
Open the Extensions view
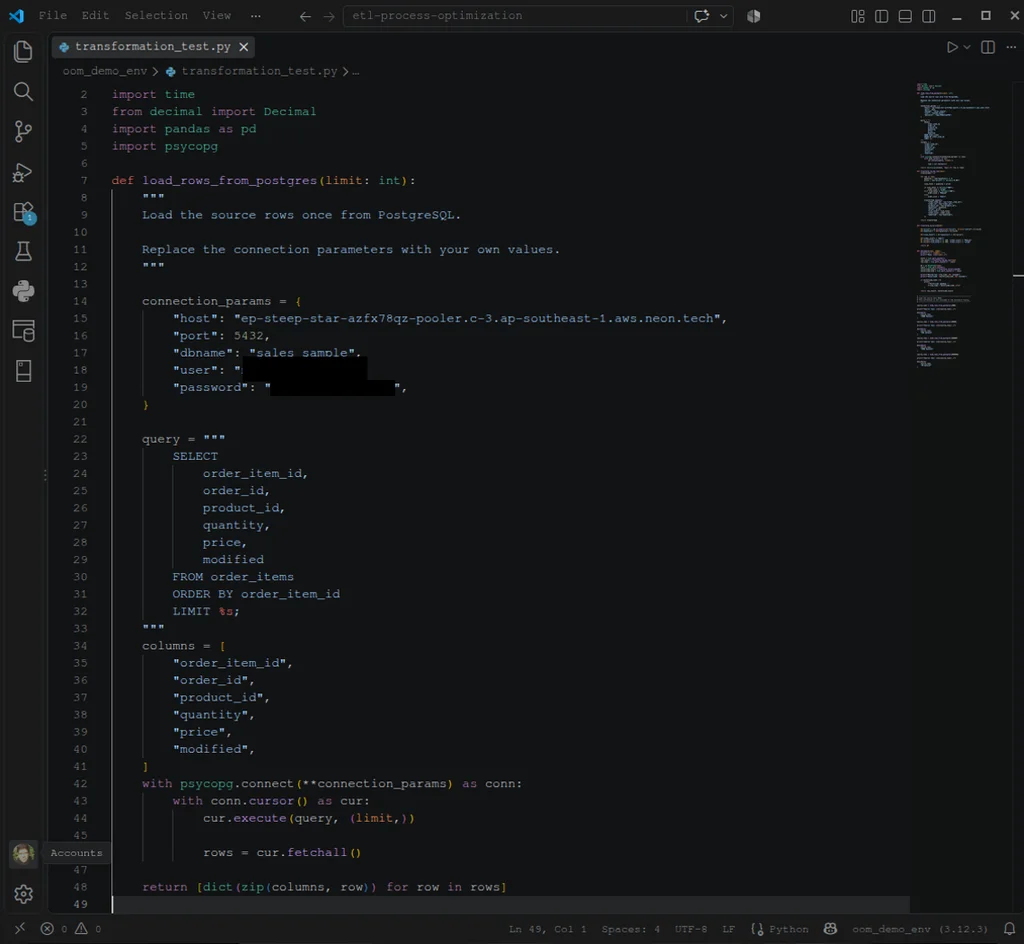click(x=24, y=212)
